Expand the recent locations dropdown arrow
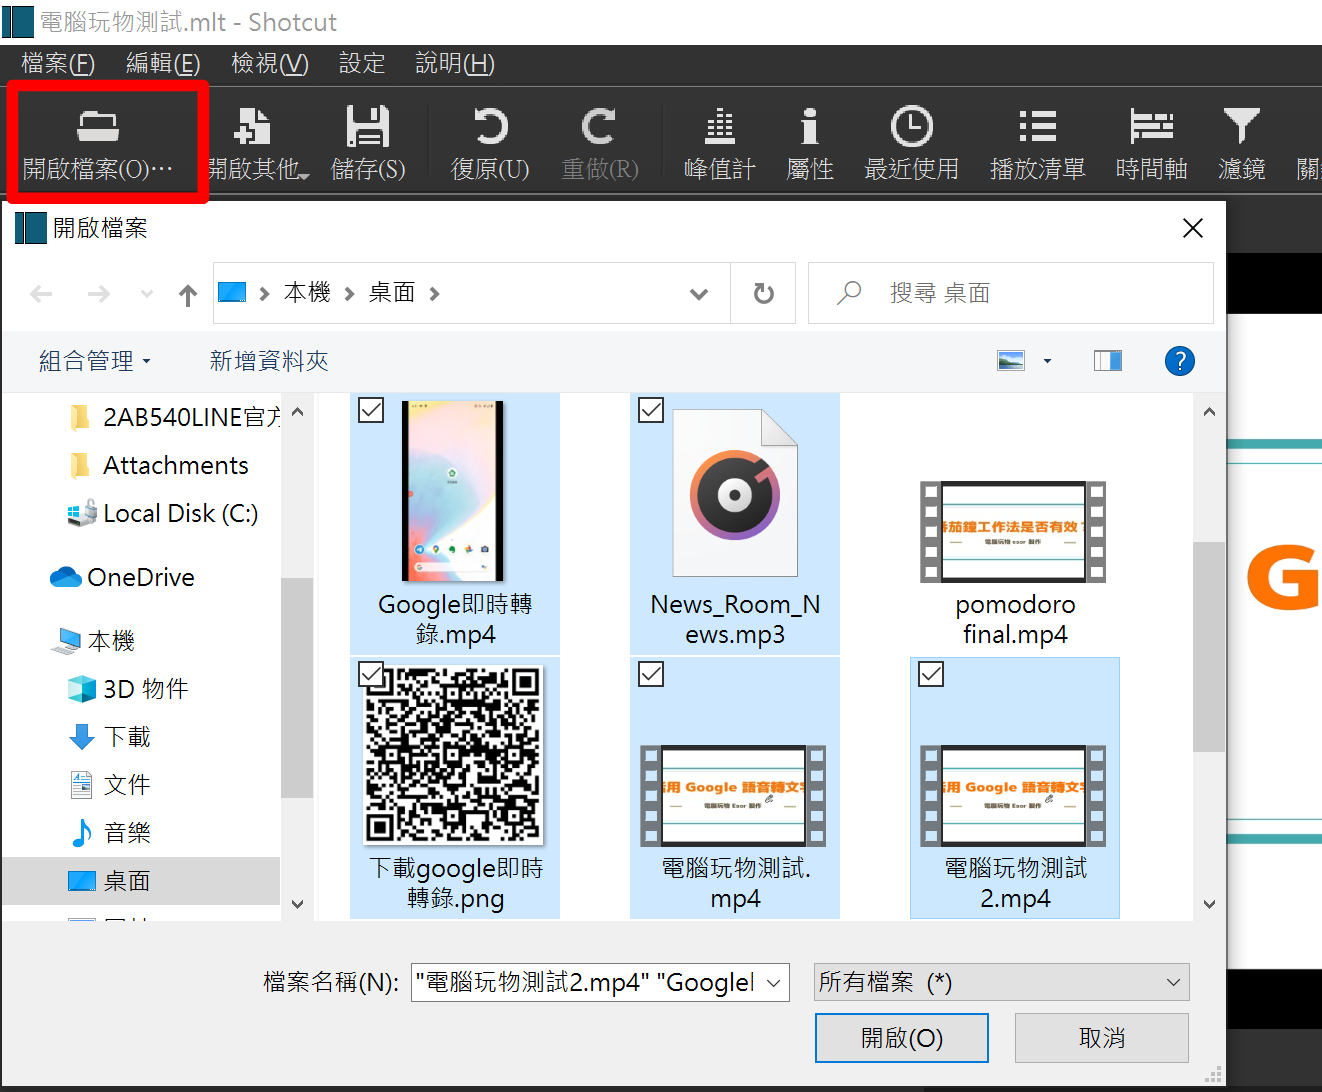Screen dimensions: 1322x1092 [147, 294]
